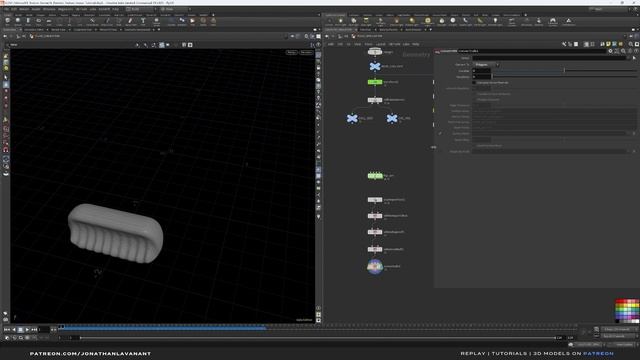Open the Persp viewport dropdown

[291, 53]
